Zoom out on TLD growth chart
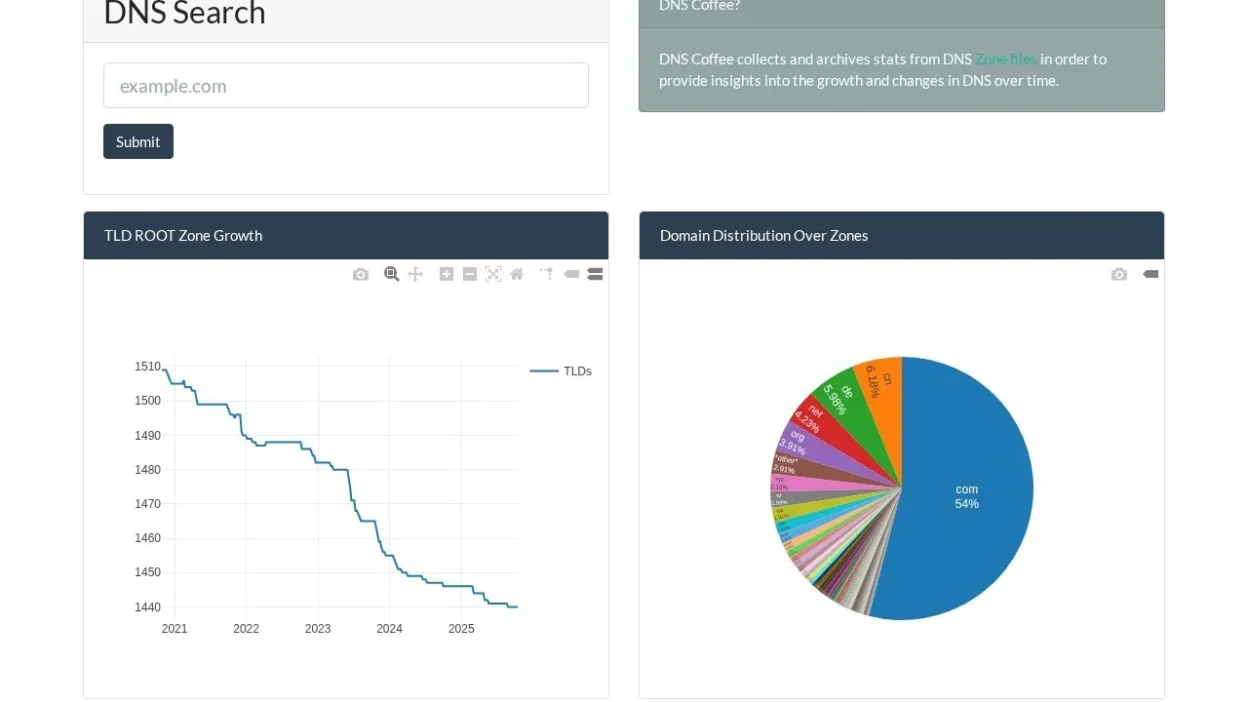The width and height of the screenshot is (1248, 702). (470, 274)
